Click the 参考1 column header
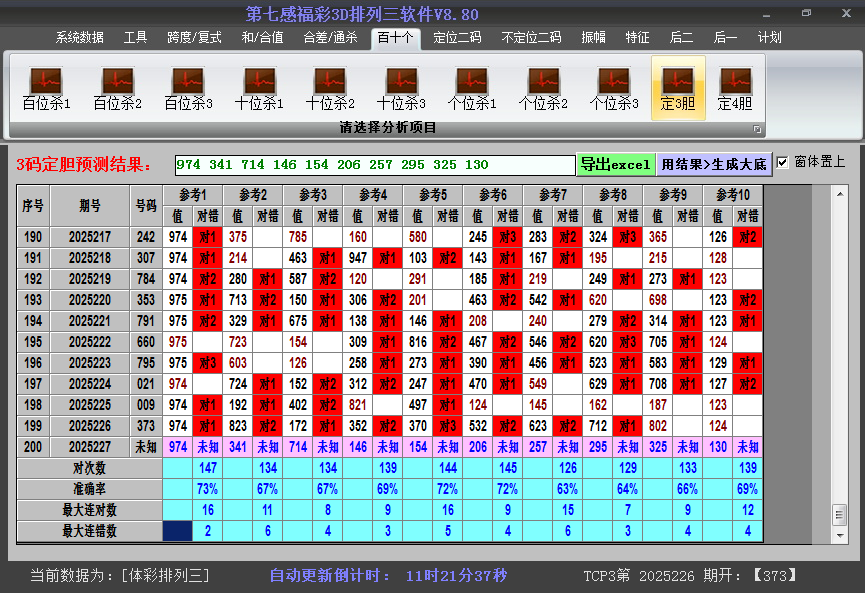 (192, 194)
